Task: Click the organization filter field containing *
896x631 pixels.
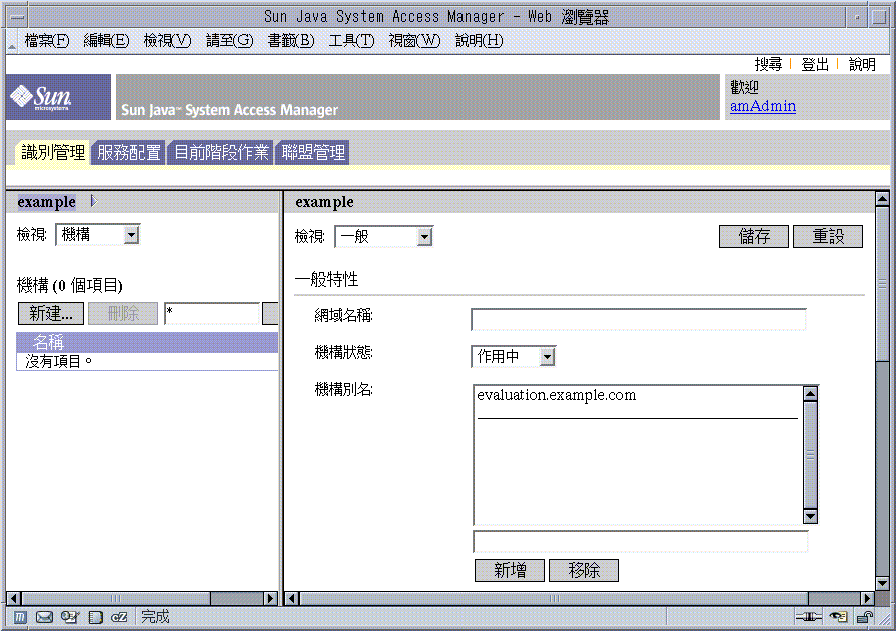Action: [212, 314]
